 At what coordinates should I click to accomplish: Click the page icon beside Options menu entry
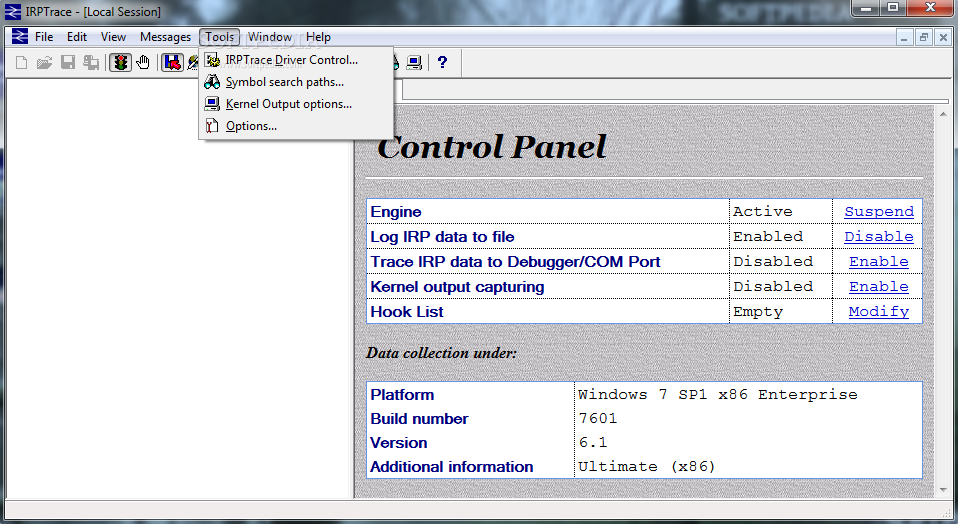click(212, 126)
